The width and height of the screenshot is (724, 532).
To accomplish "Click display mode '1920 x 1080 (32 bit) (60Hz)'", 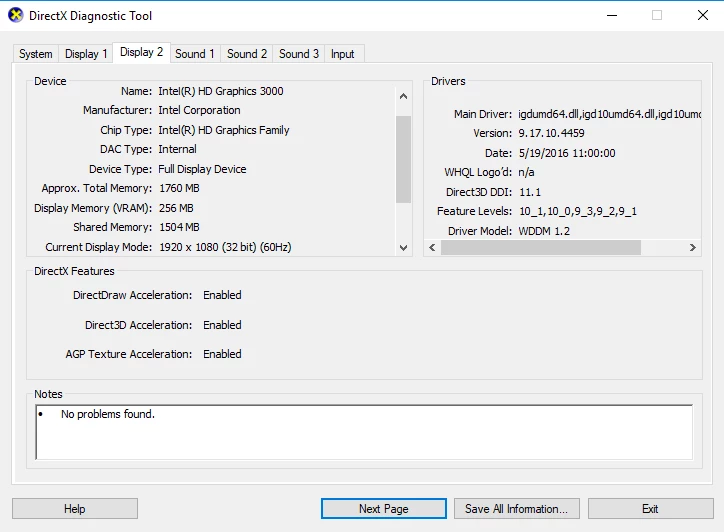I will 225,247.
